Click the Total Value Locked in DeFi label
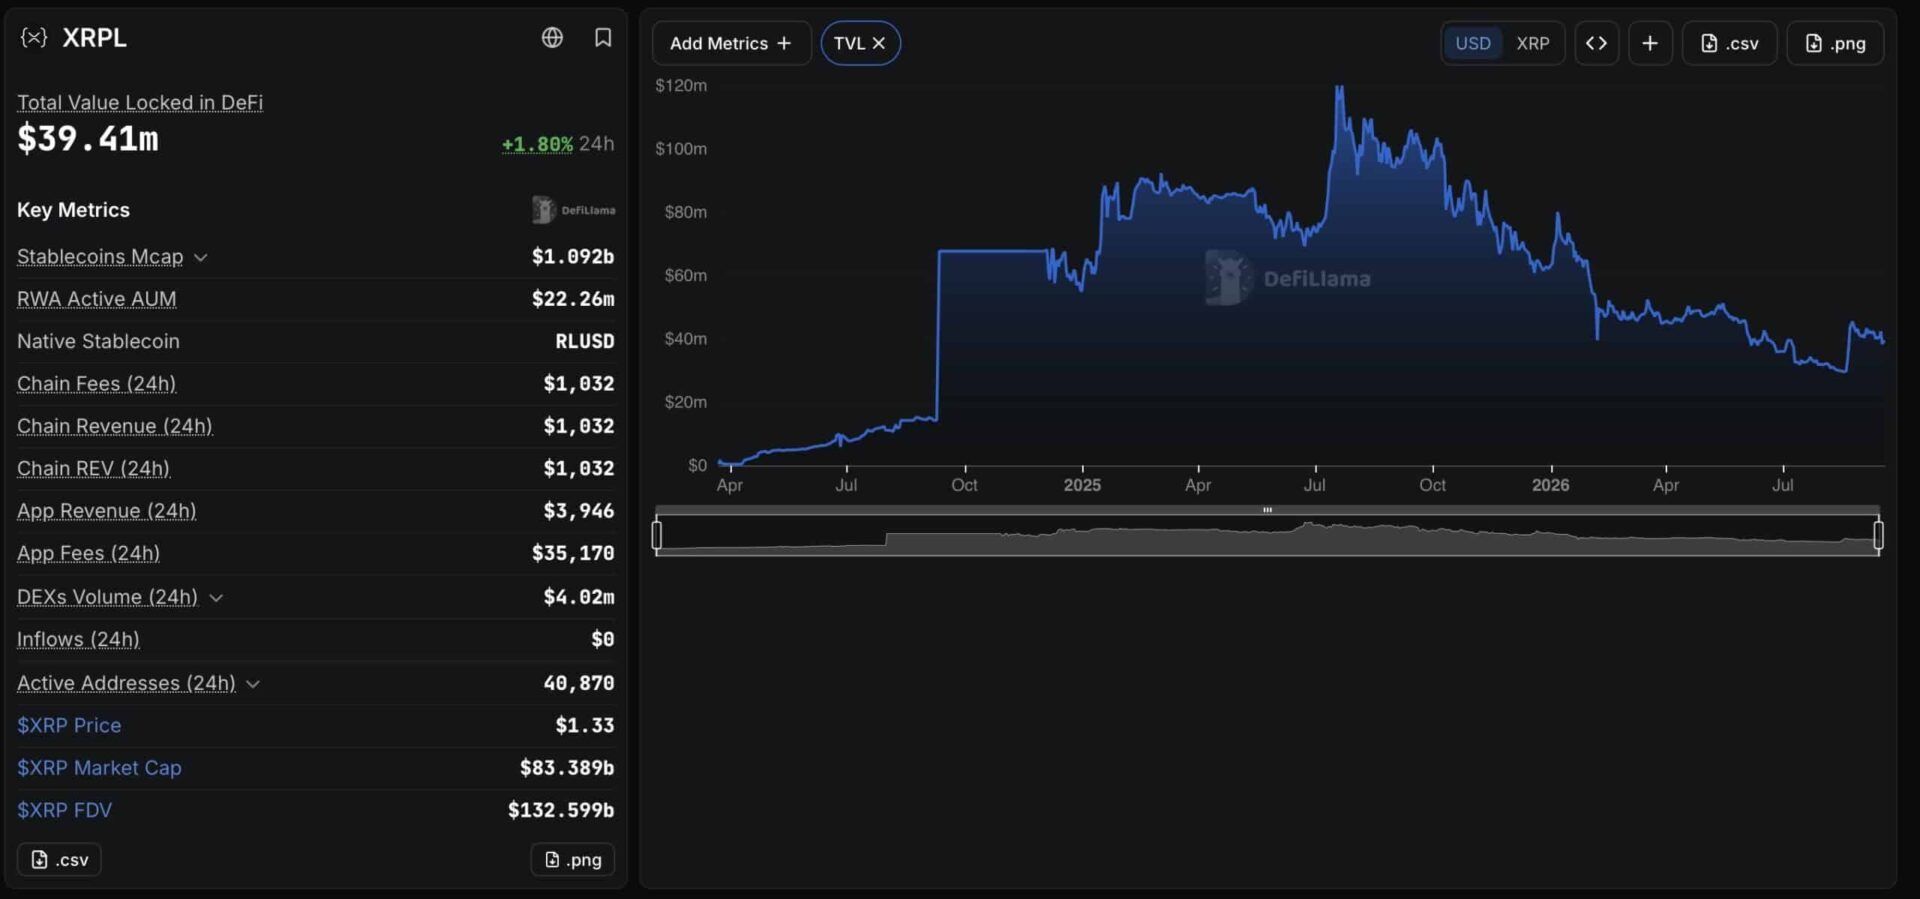 (140, 102)
